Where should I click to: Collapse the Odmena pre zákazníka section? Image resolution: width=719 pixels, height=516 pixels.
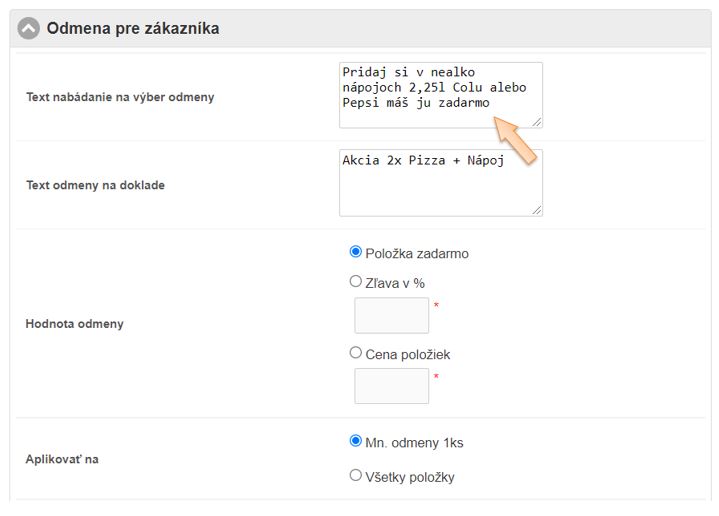click(x=28, y=29)
